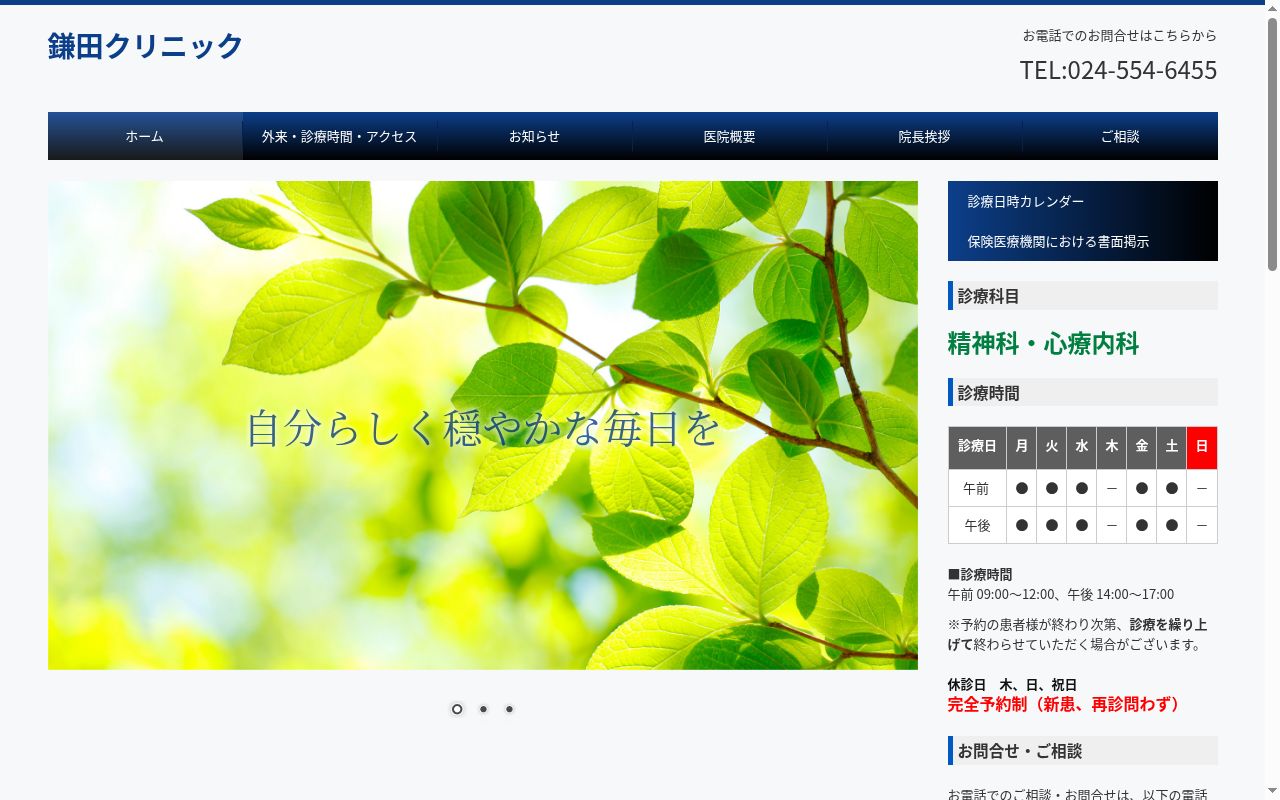Click the 診療時間 section heading above the table

pos(1083,393)
